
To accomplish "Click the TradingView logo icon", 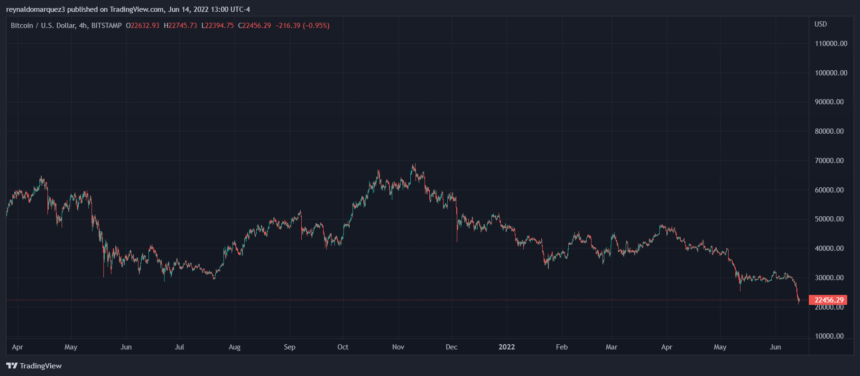I will pyautogui.click(x=12, y=366).
